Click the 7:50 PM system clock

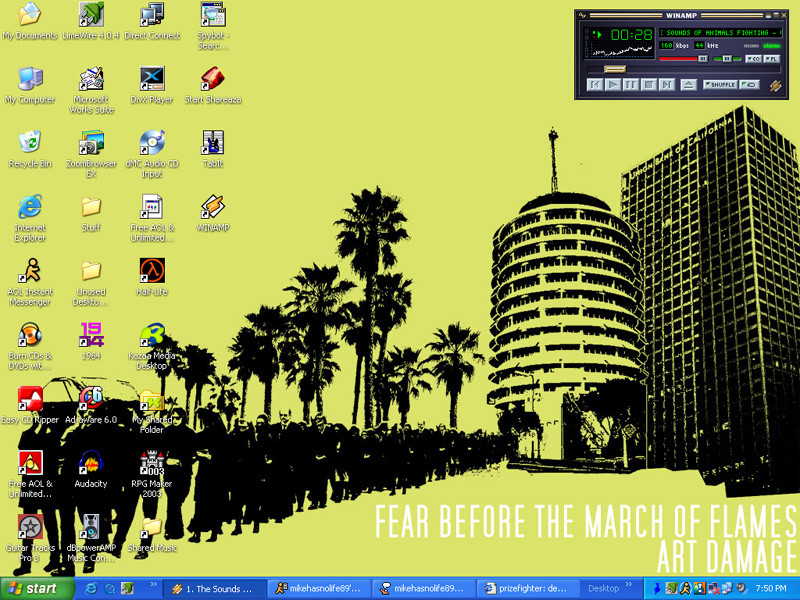tap(771, 589)
